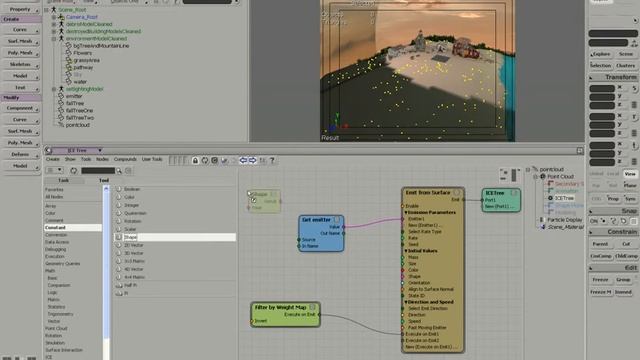Open the Create menu in ICE Tree
The height and width of the screenshot is (360, 640).
point(53,159)
